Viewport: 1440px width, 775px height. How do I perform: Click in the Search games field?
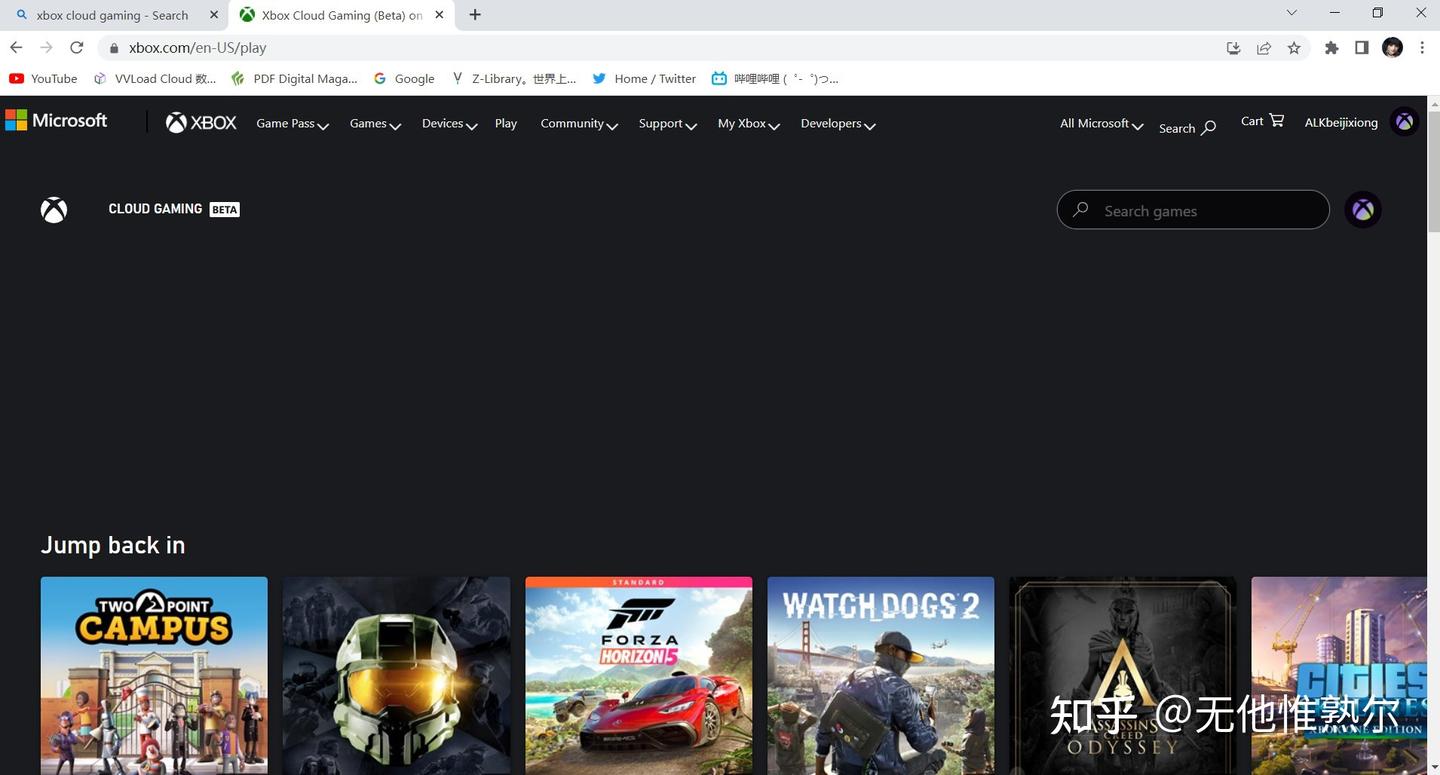[x=1193, y=210]
